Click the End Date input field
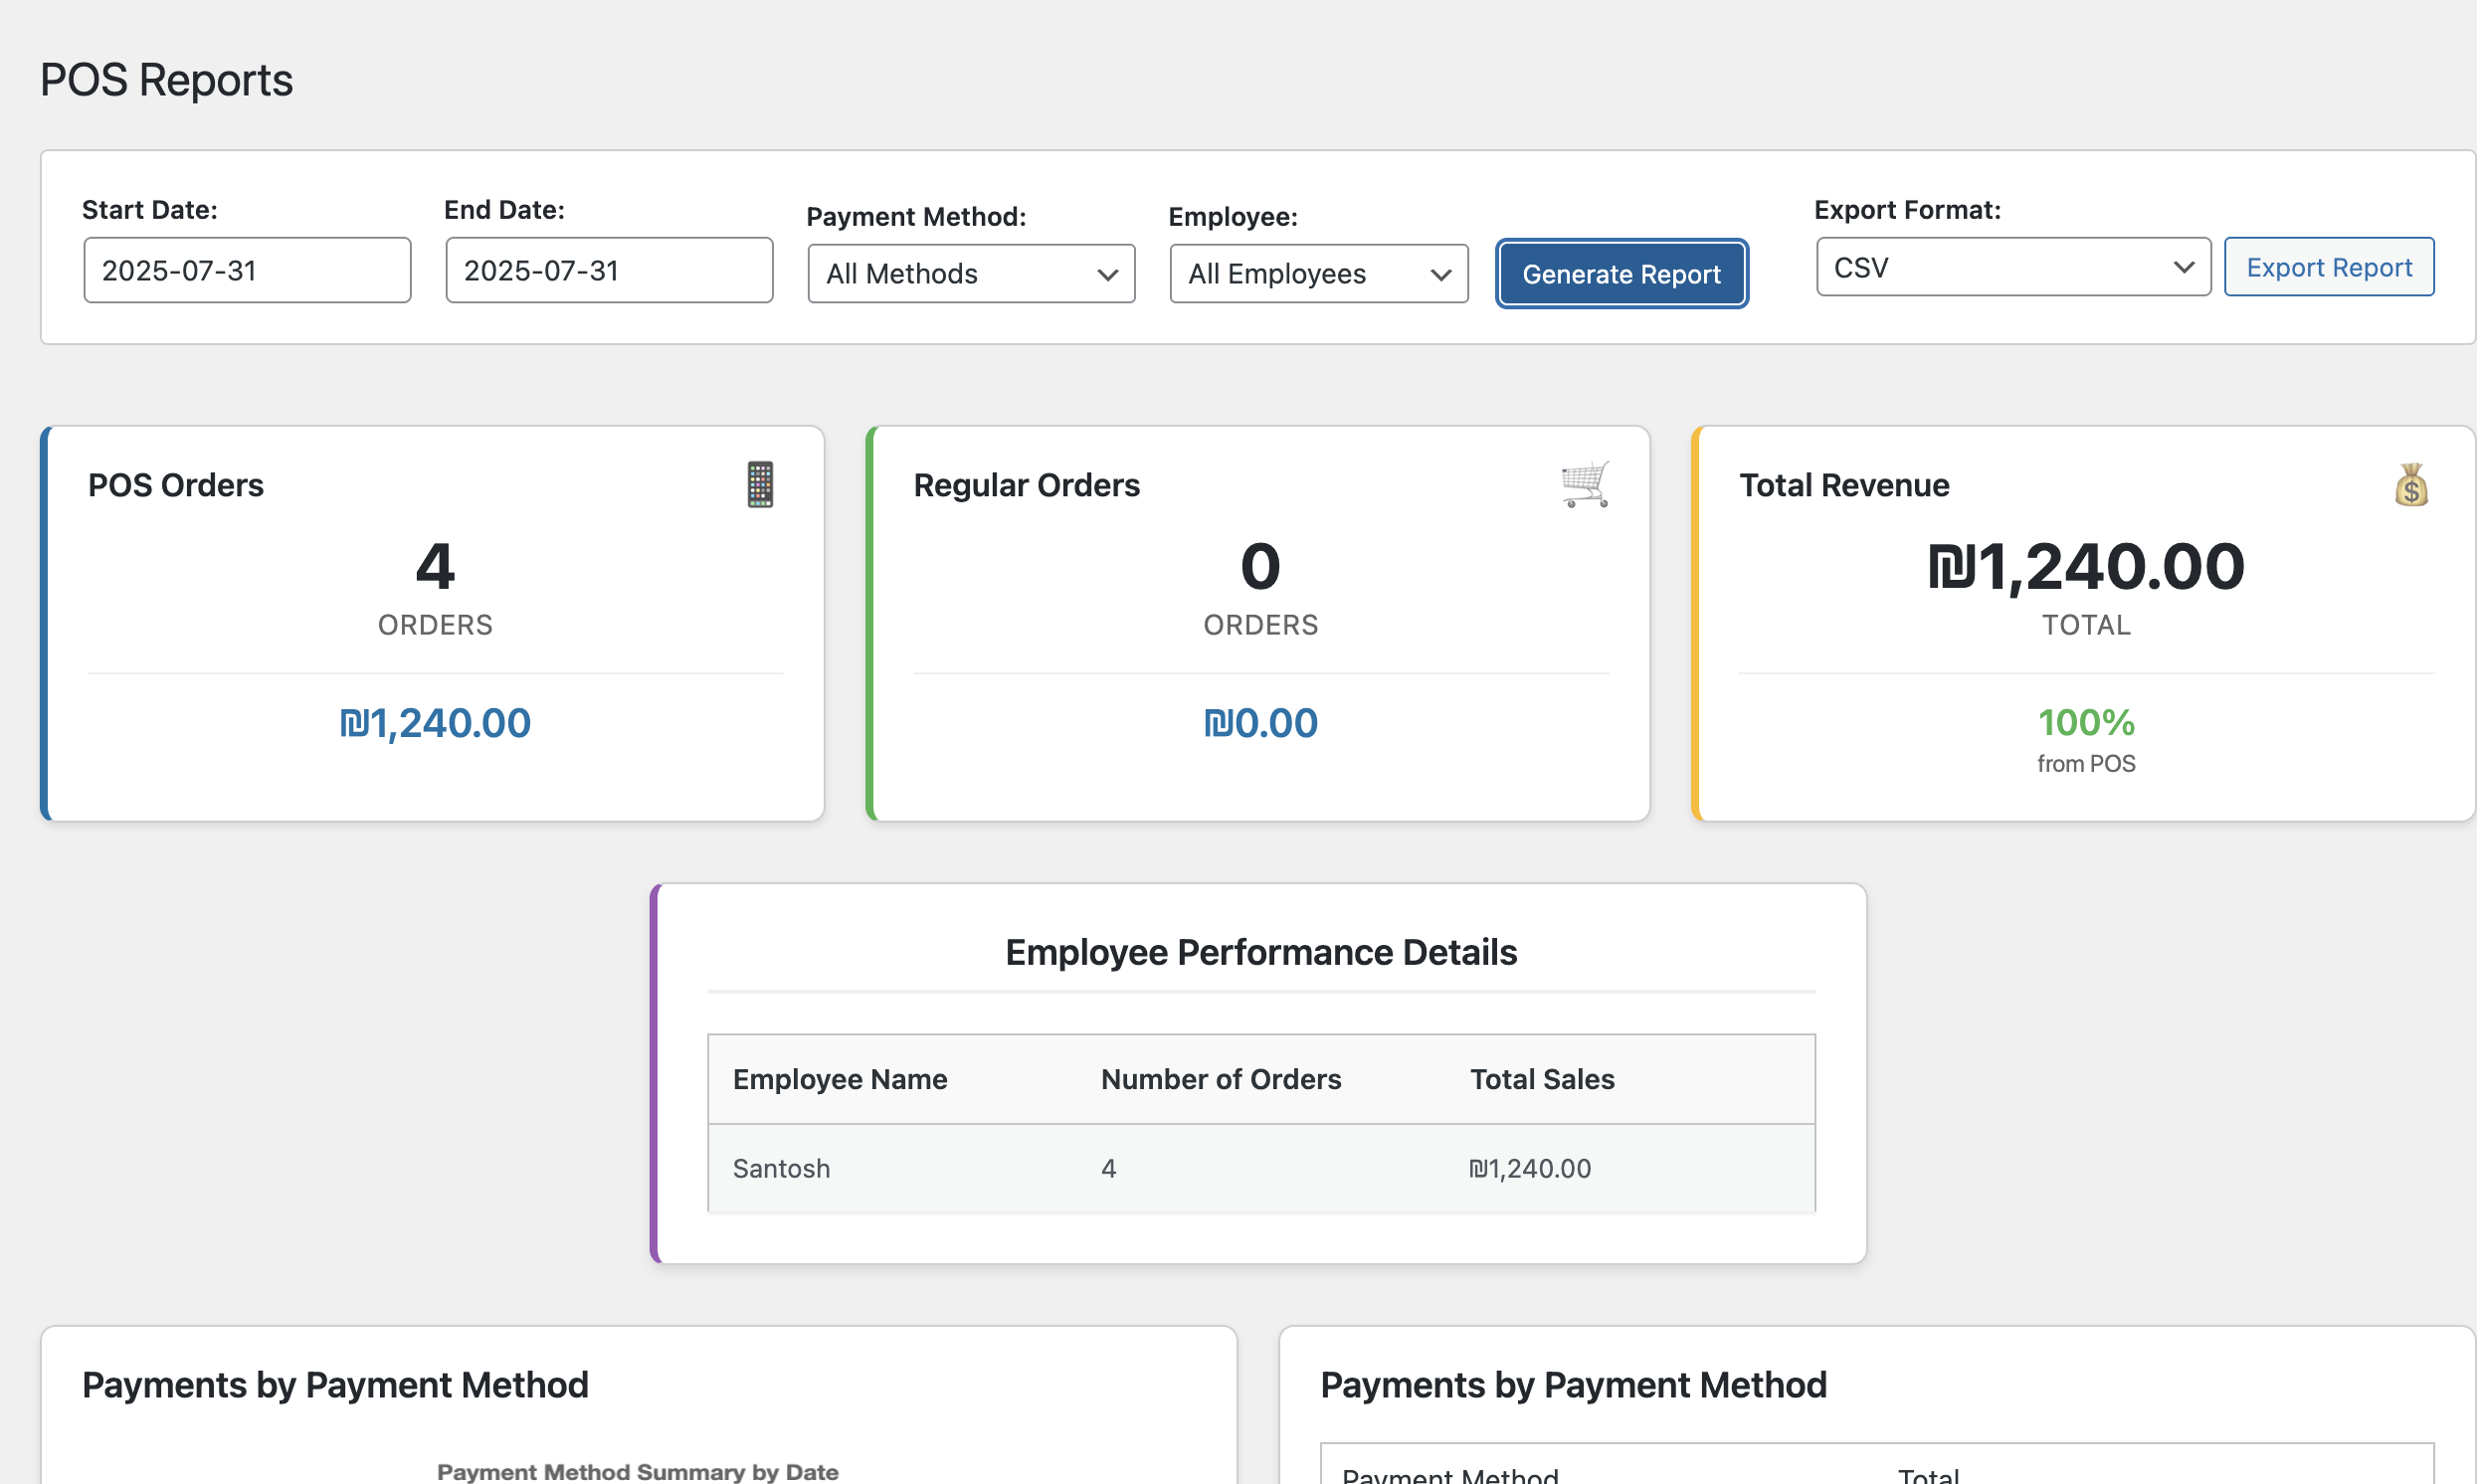The width and height of the screenshot is (2477, 1484). click(x=609, y=270)
